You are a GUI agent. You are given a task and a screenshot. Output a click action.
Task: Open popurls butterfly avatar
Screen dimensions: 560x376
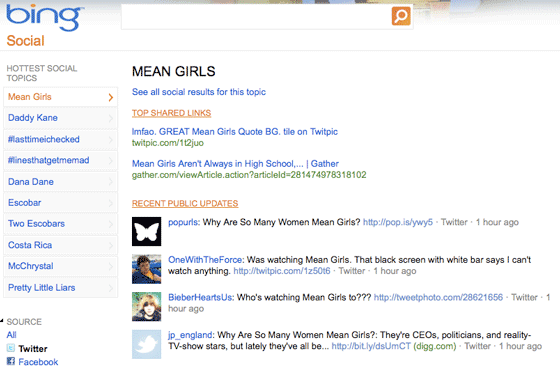click(x=146, y=231)
